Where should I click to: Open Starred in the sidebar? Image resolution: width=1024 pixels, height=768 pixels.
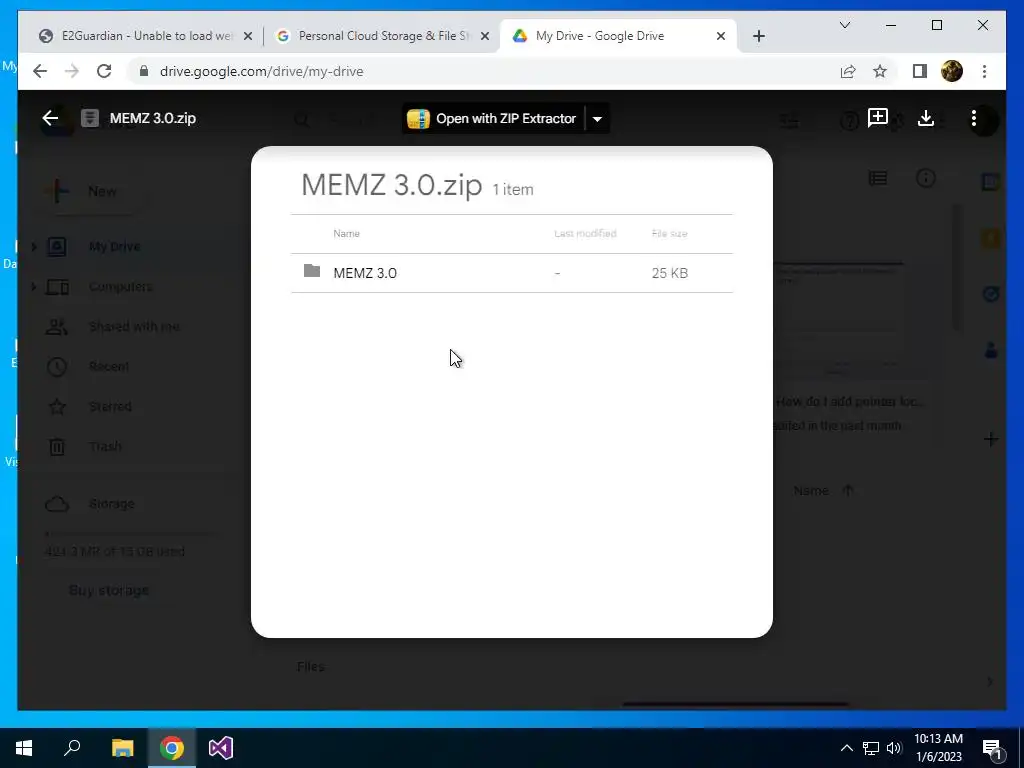pos(110,406)
